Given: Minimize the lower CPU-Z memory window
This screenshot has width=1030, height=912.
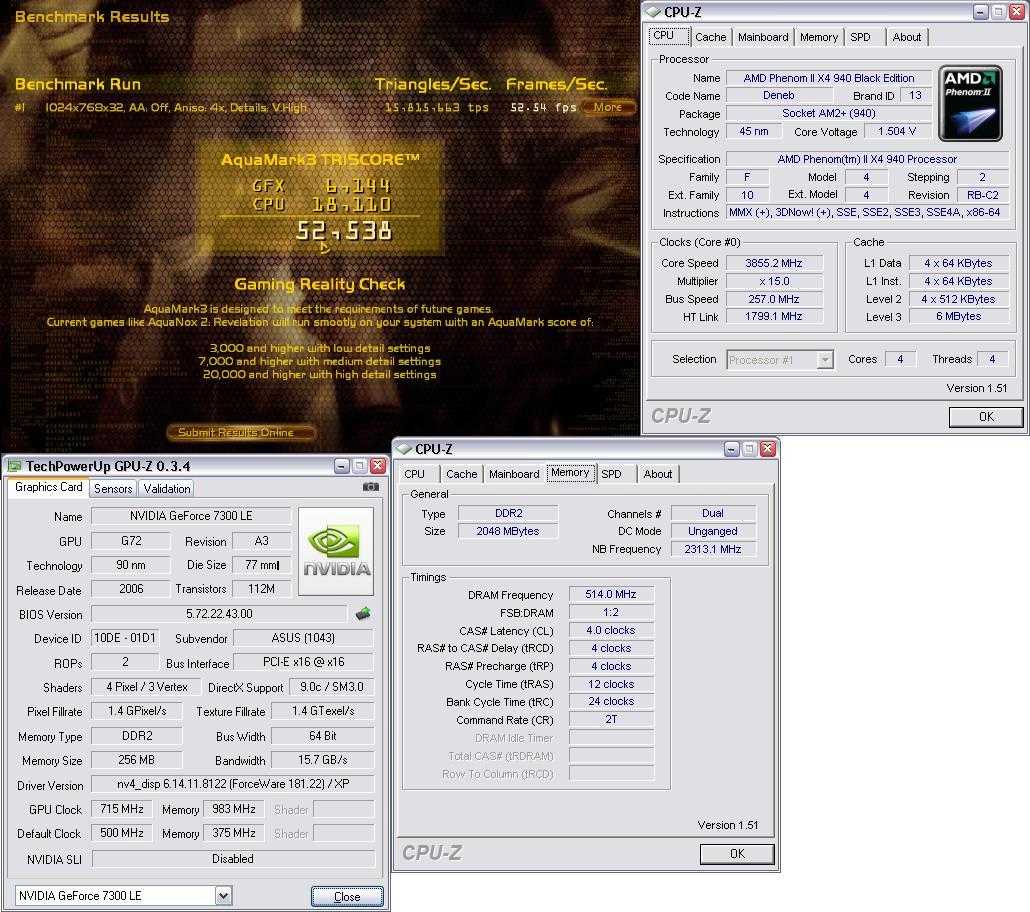Looking at the screenshot, I should [731, 449].
